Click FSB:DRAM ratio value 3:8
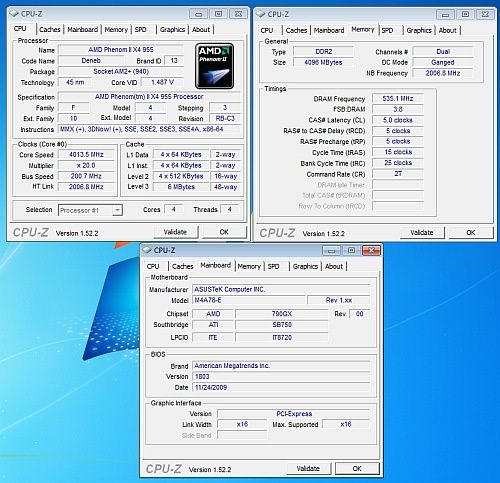The image size is (500, 483). (398, 109)
